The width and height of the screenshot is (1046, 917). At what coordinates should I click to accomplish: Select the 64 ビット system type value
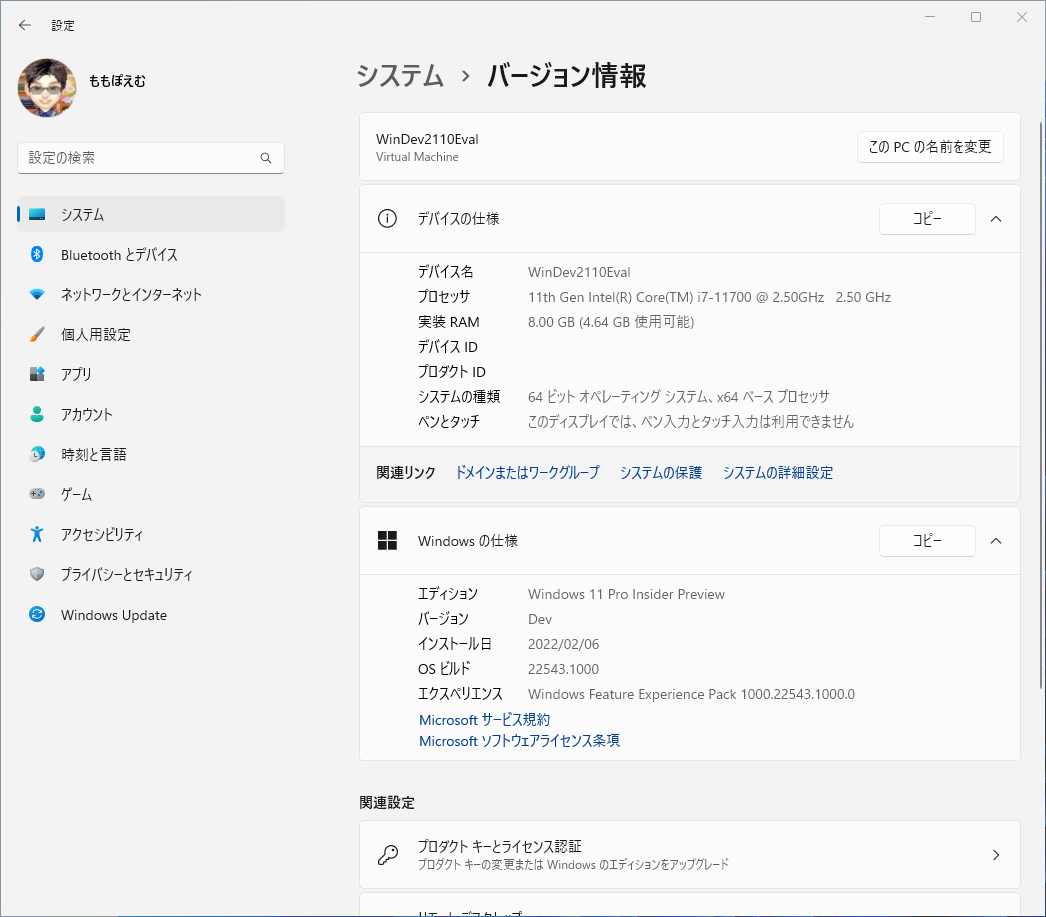pos(678,397)
